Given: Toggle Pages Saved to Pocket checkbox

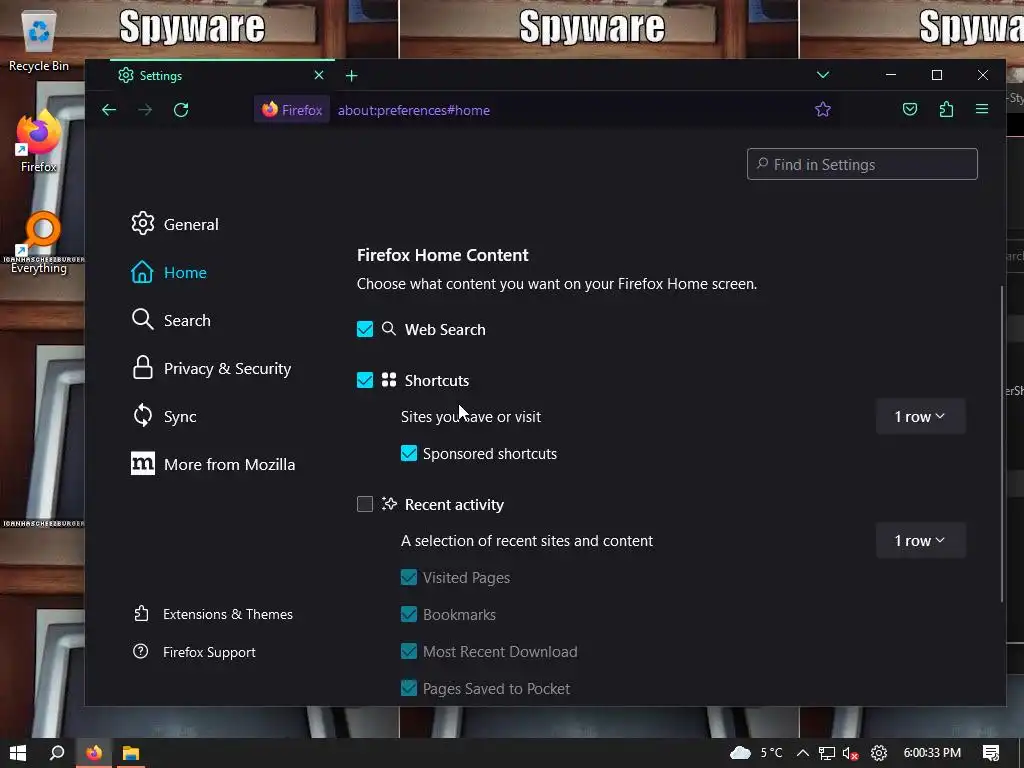Looking at the screenshot, I should (x=409, y=688).
